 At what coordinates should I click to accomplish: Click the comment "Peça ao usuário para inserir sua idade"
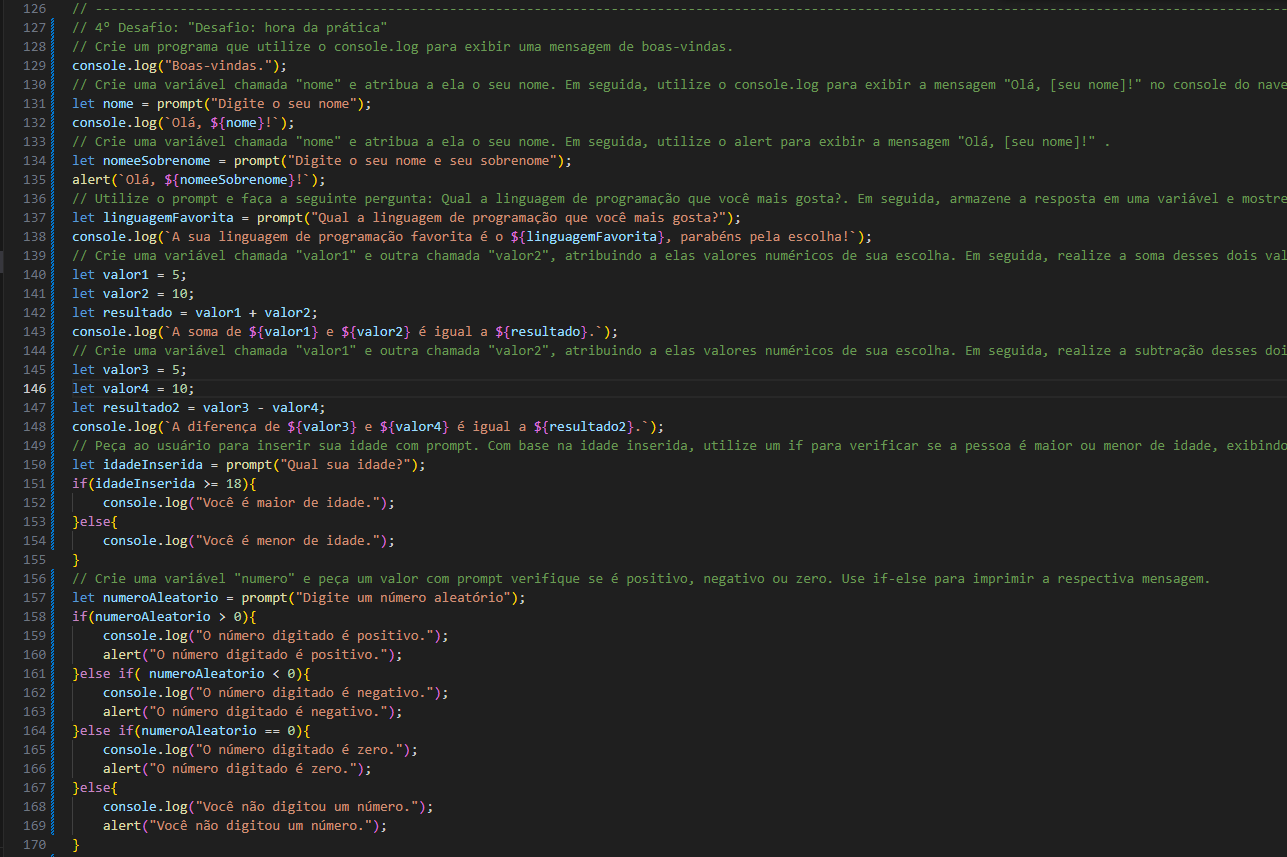point(679,445)
